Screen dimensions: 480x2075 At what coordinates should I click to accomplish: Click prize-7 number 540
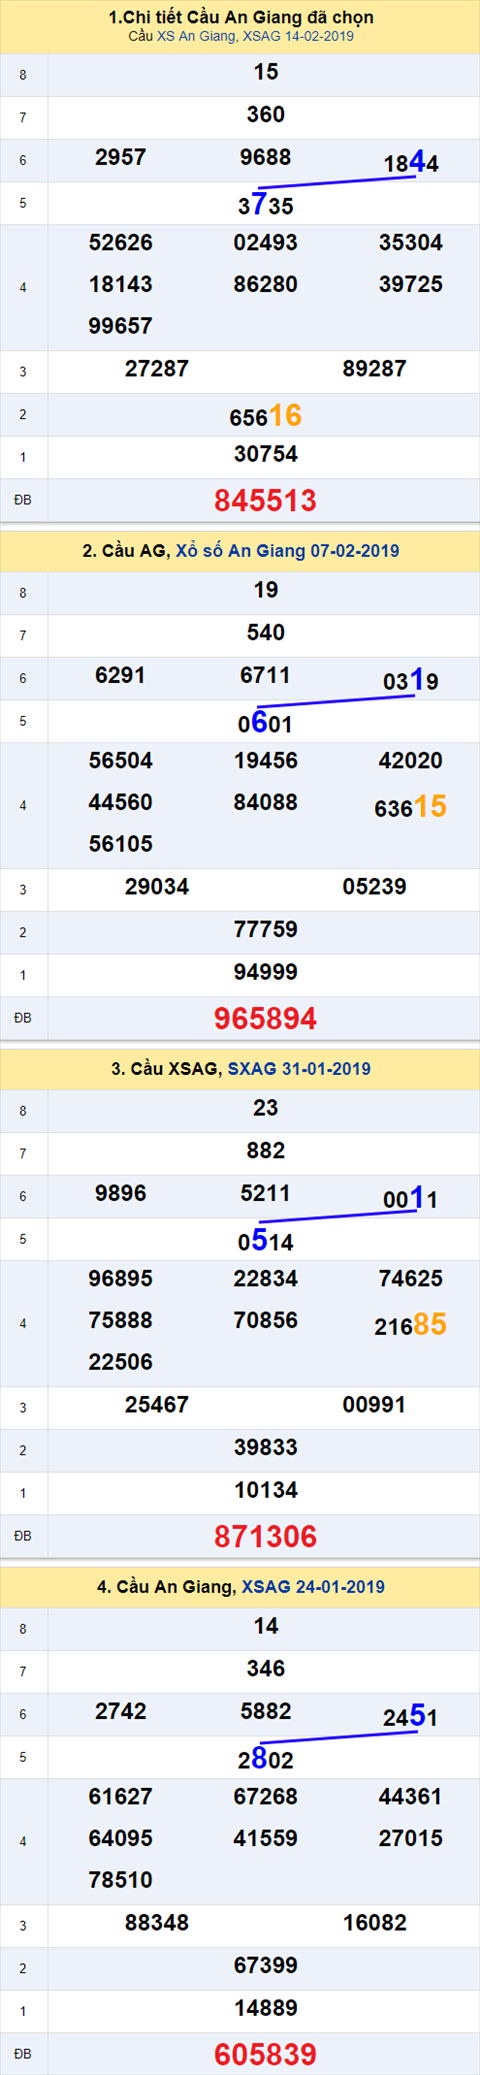265,633
